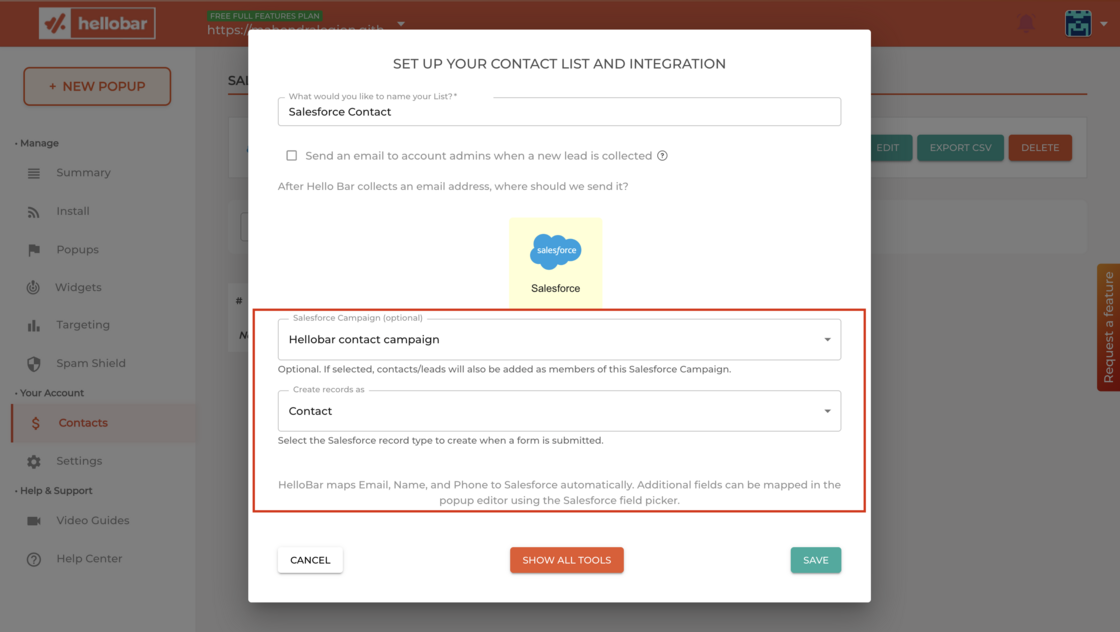Enable email to admins on new lead checkbox
Viewport: 1120px width, 632px height.
click(x=291, y=156)
